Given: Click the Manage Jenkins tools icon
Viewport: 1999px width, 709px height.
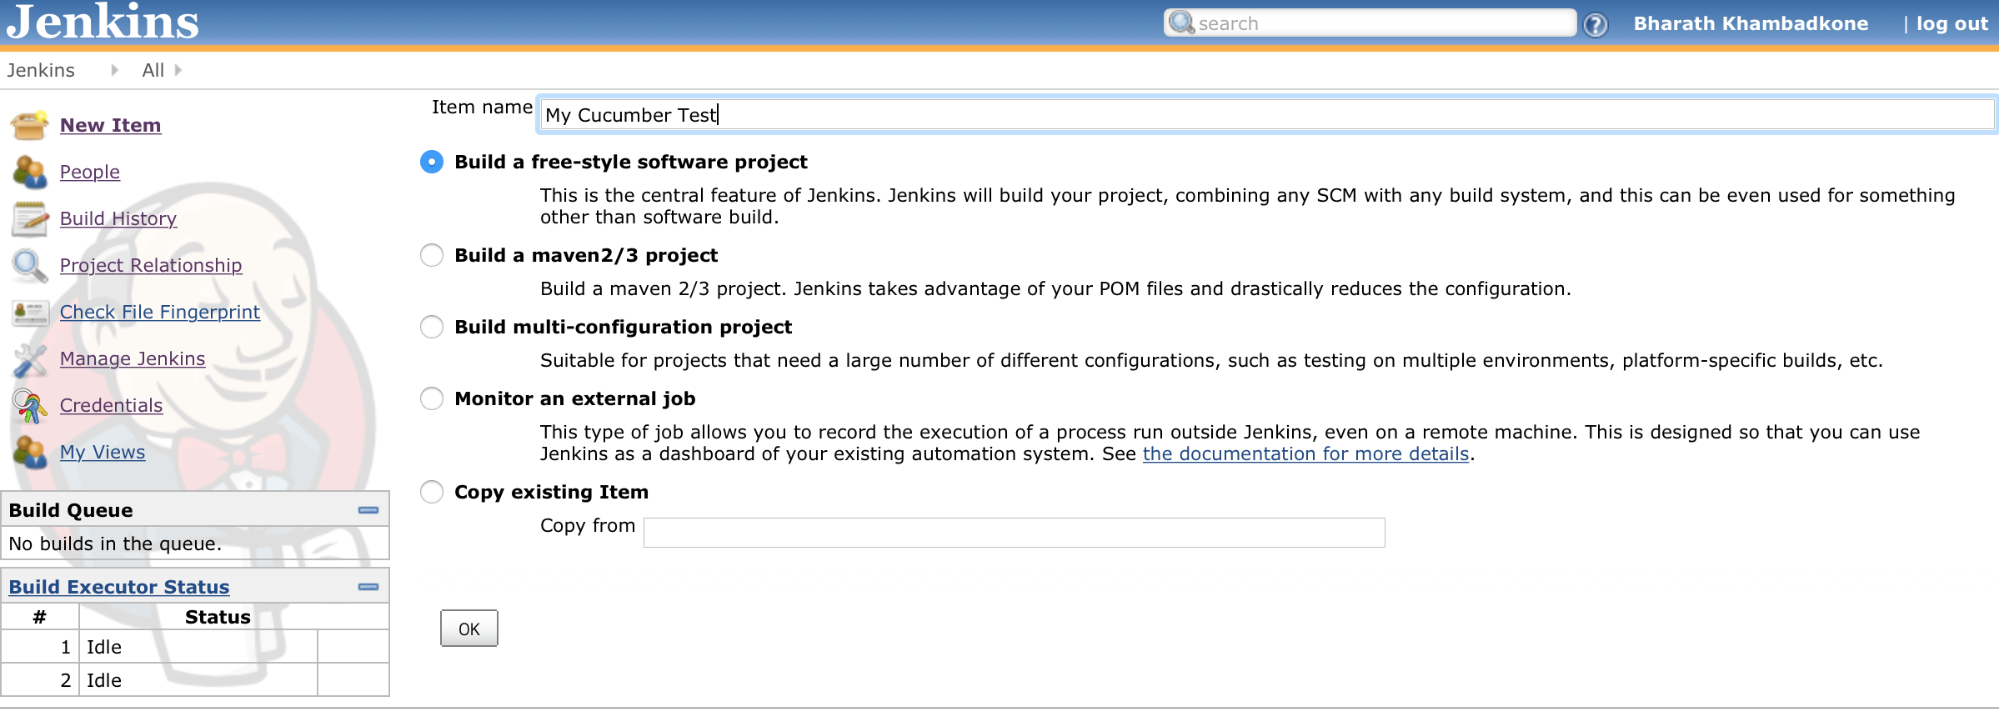Looking at the screenshot, I should pos(29,359).
